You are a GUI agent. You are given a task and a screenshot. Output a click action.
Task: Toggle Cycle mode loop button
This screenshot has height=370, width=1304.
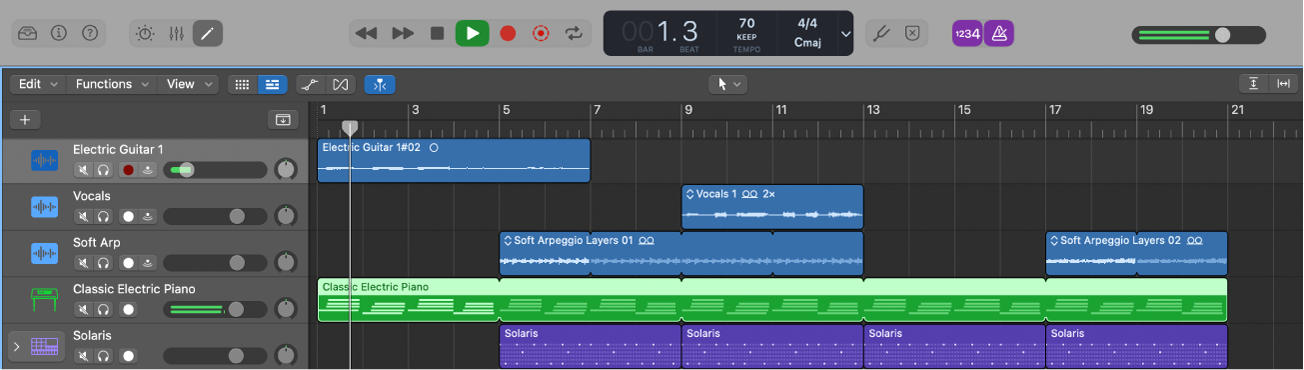[x=573, y=33]
